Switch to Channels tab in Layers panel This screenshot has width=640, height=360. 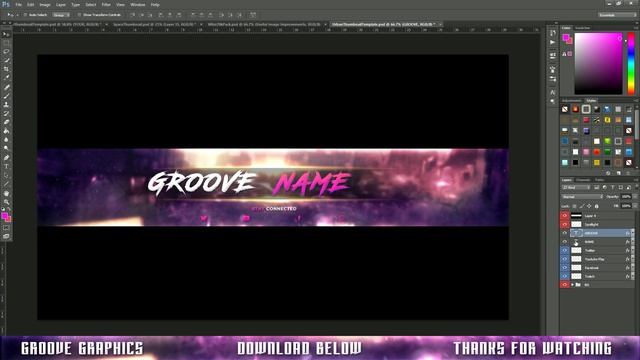[583, 180]
